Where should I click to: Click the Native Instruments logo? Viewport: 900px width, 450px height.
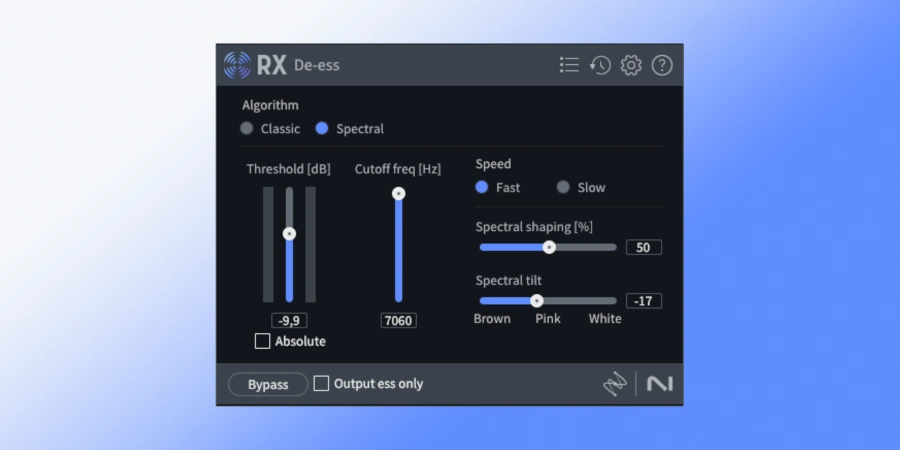660,384
